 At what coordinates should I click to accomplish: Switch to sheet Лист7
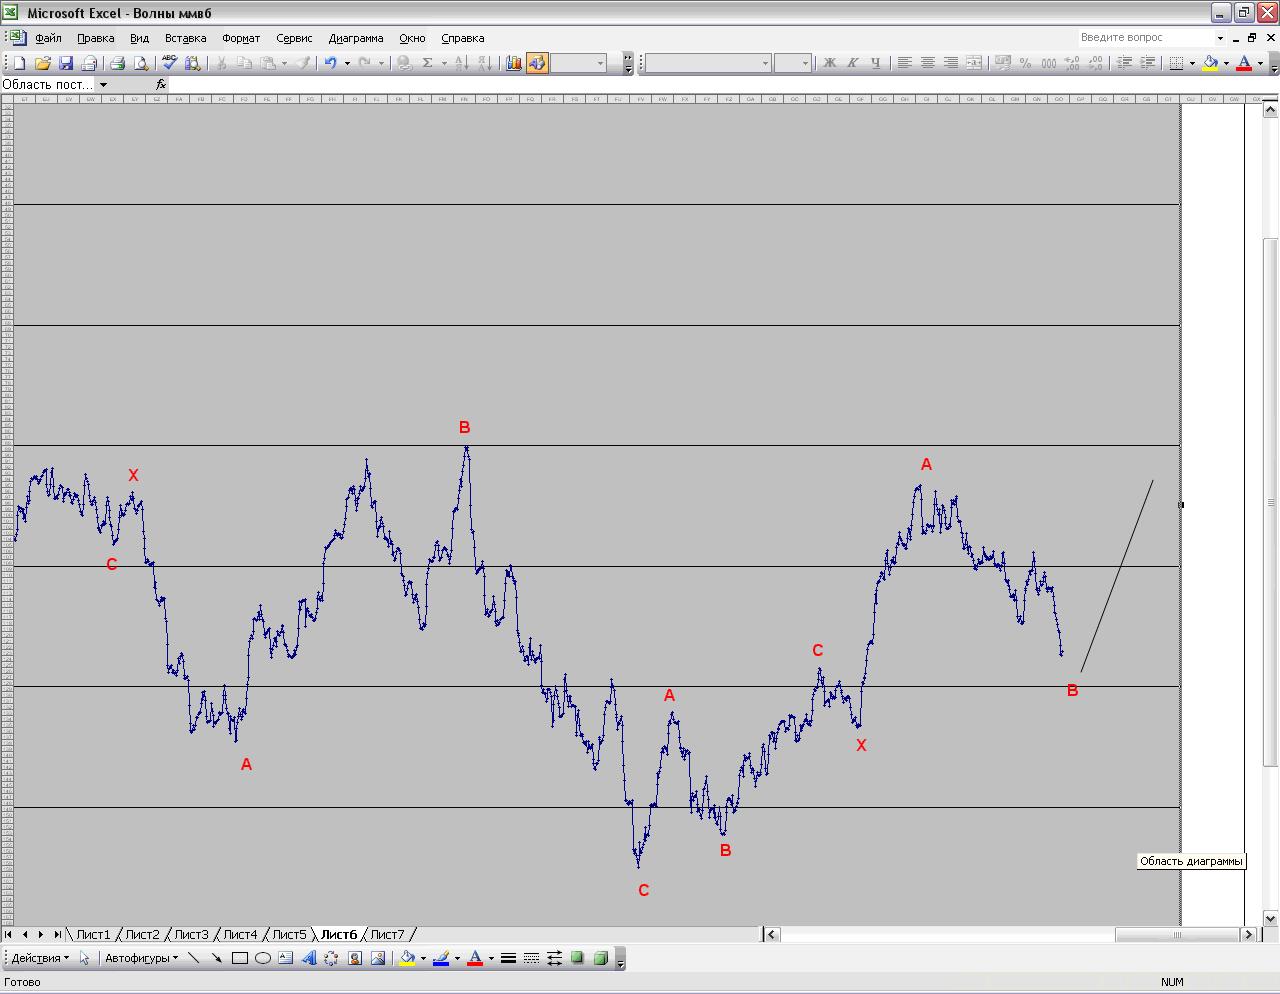tap(388, 934)
